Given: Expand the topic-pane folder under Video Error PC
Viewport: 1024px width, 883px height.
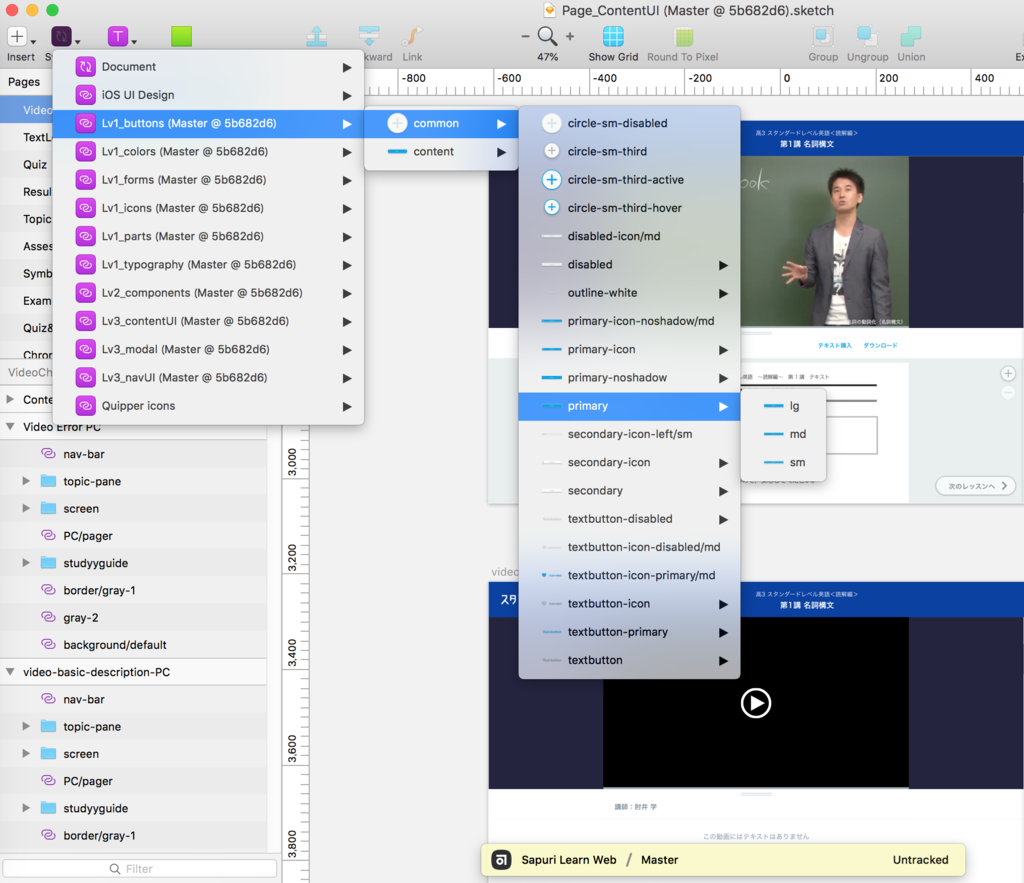Looking at the screenshot, I should pos(27,481).
